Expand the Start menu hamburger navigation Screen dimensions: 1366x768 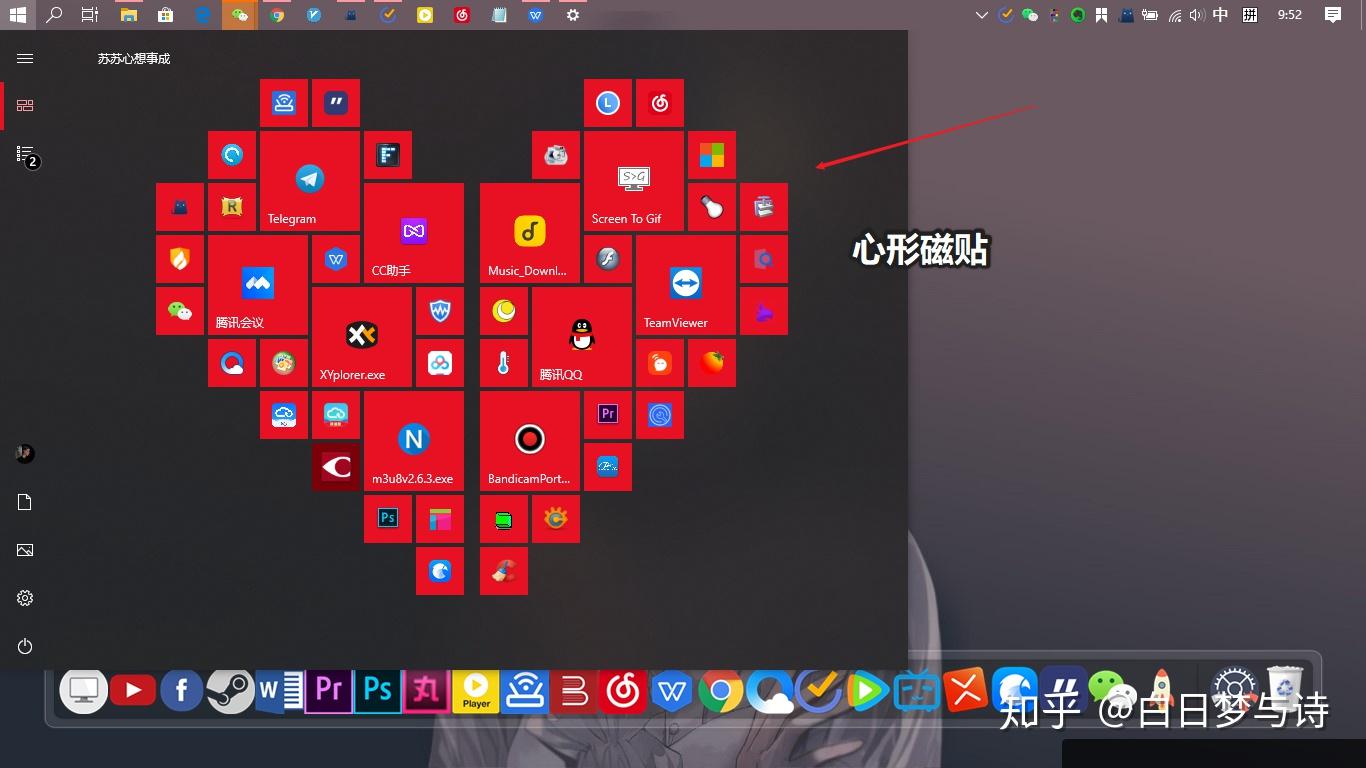25,59
